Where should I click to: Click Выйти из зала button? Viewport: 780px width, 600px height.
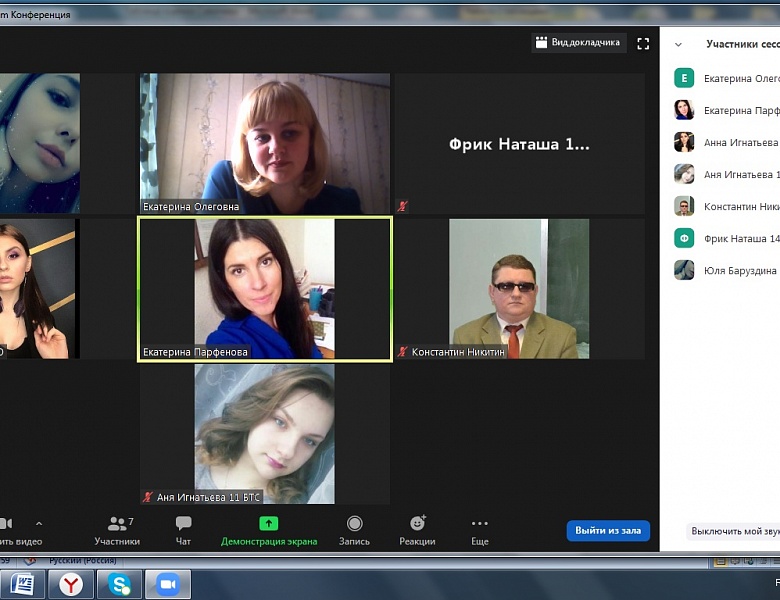[608, 530]
